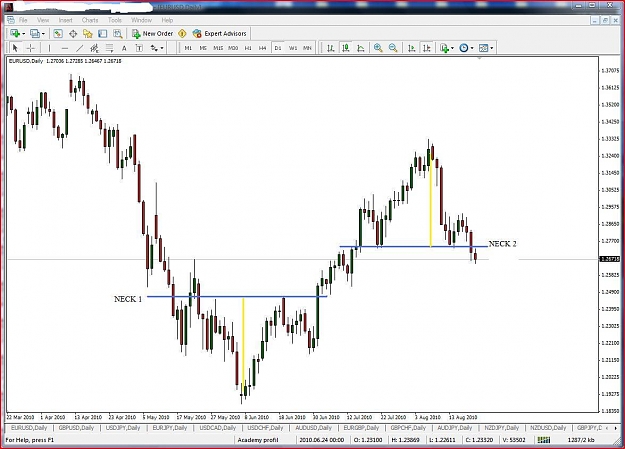Switch chart to M5 timeframe
This screenshot has height=449, width=625.
tap(203, 48)
